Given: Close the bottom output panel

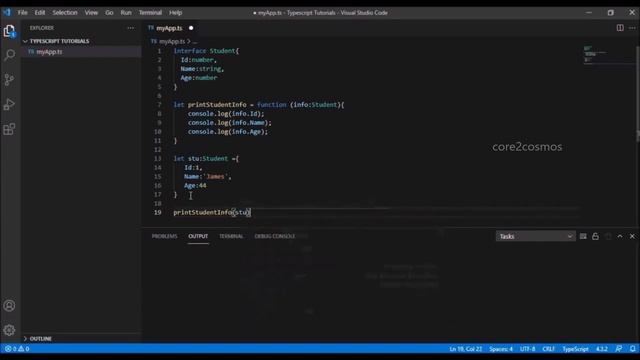Looking at the screenshot, I should pyautogui.click(x=632, y=236).
